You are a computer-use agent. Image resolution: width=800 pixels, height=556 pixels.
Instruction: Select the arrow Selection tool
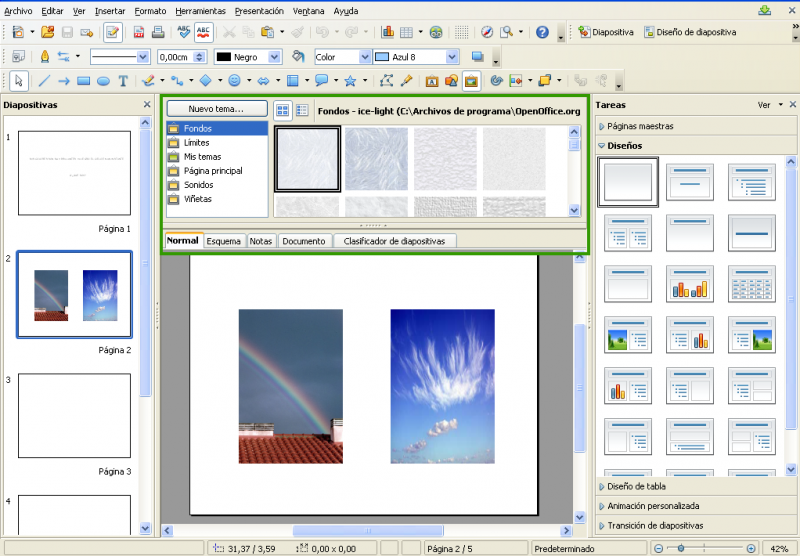click(x=19, y=81)
